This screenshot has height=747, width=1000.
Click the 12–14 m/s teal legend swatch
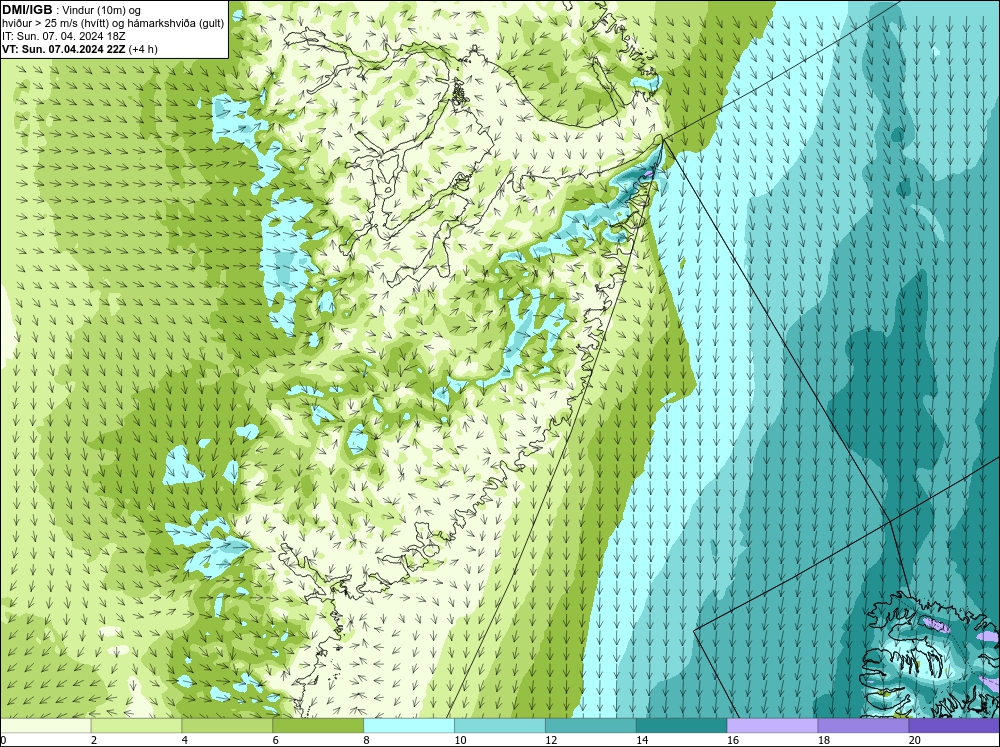591,726
